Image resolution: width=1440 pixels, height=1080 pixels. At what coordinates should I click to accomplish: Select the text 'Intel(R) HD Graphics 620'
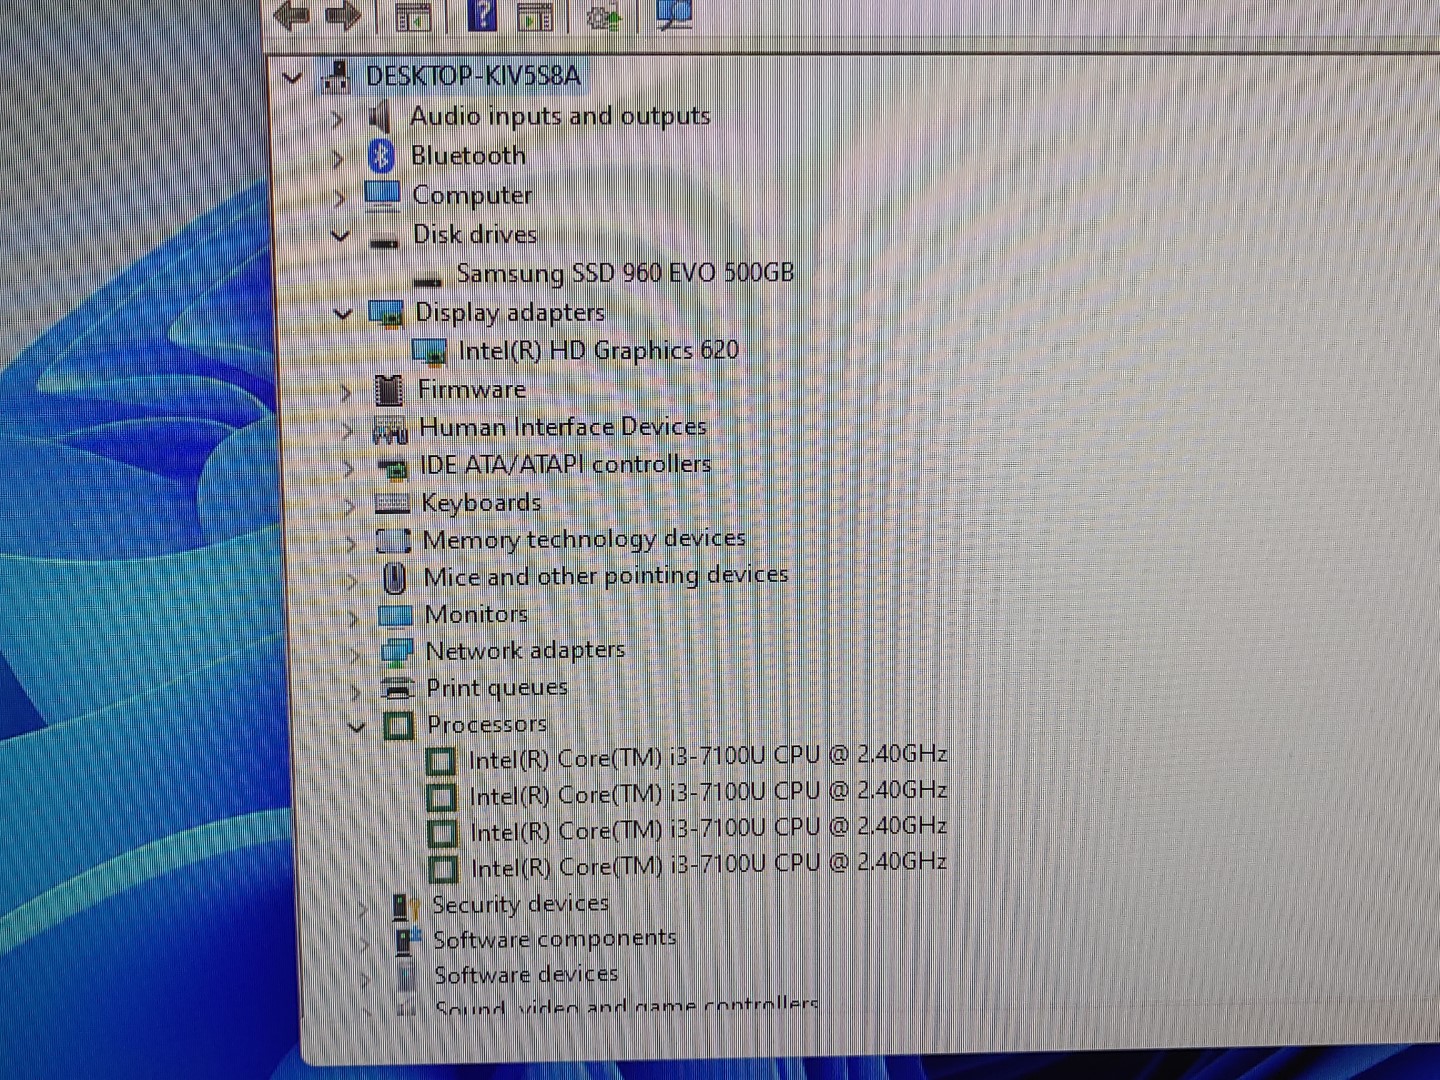tap(598, 351)
